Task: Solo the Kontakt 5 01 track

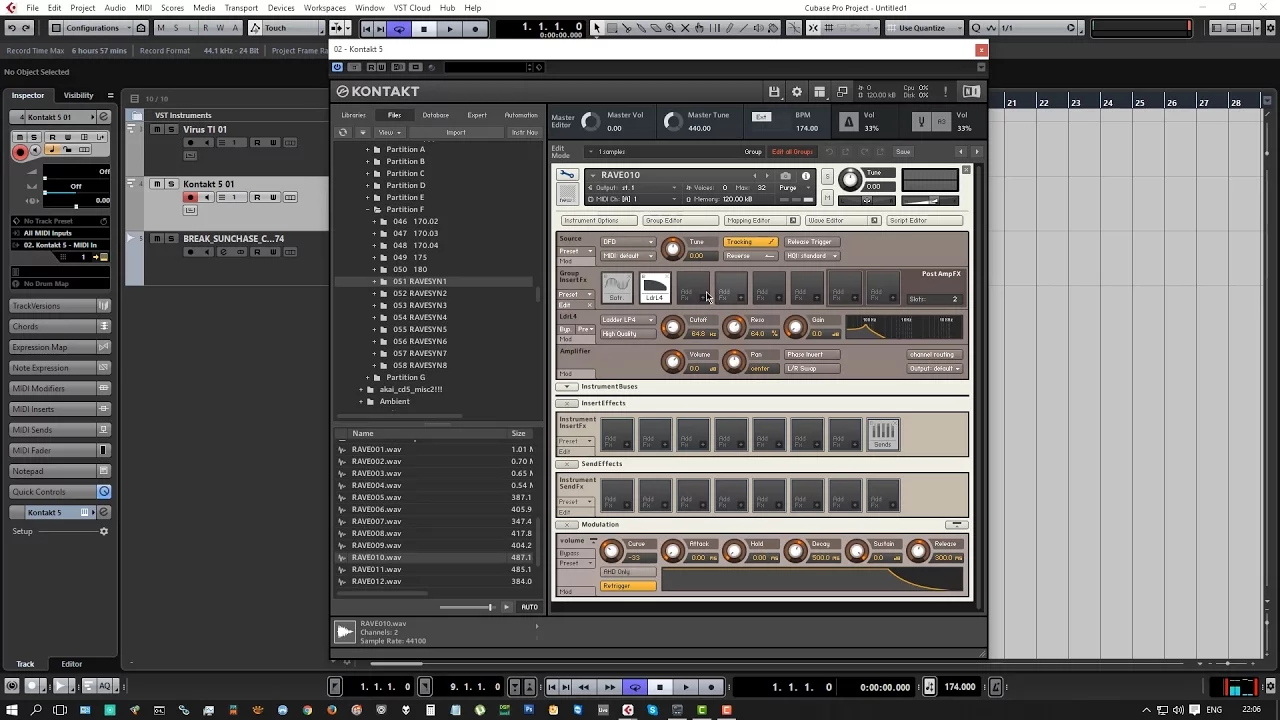Action: coord(171,184)
